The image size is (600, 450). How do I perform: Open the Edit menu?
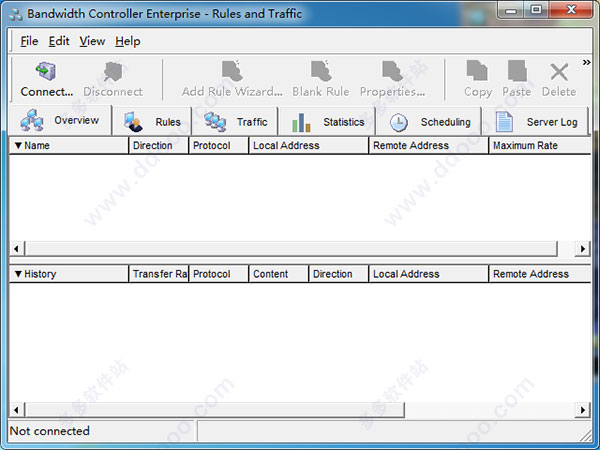59,41
